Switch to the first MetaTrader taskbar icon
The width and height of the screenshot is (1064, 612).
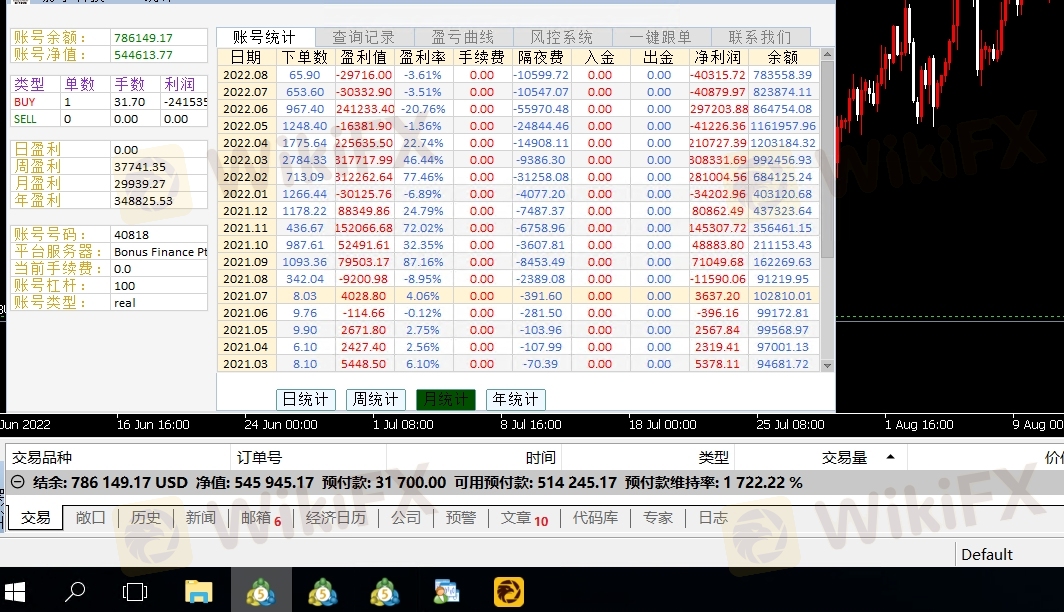click(x=262, y=591)
